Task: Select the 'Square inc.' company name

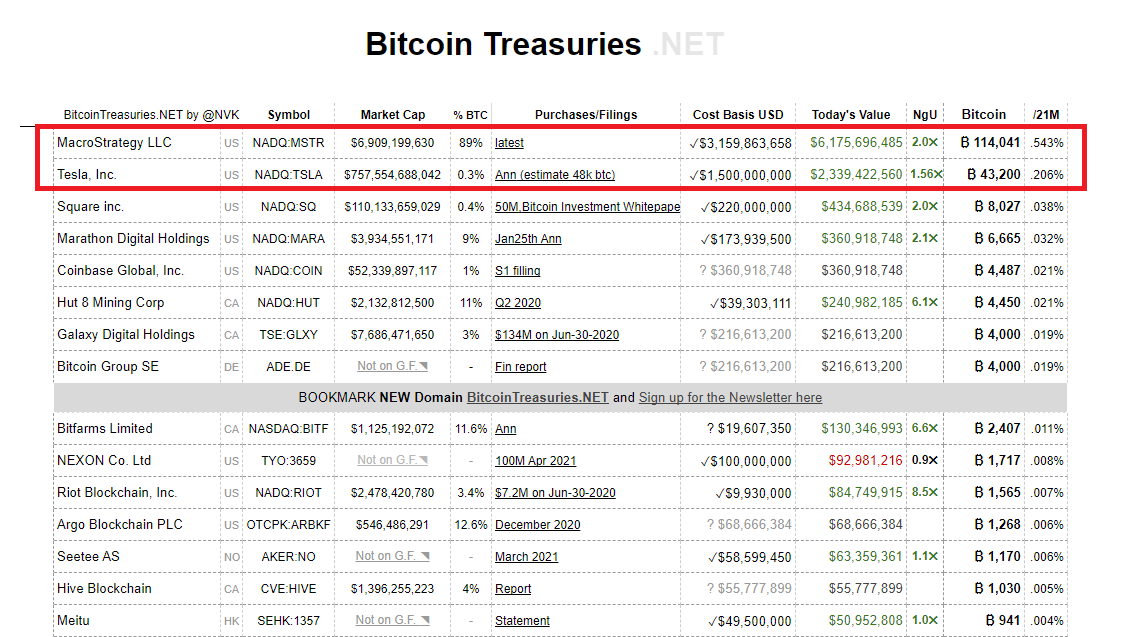Action: click(91, 206)
